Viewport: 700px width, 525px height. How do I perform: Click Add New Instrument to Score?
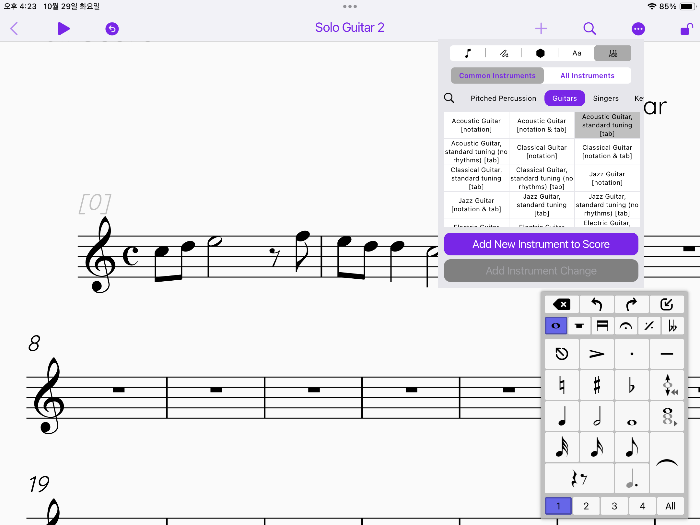point(541,244)
